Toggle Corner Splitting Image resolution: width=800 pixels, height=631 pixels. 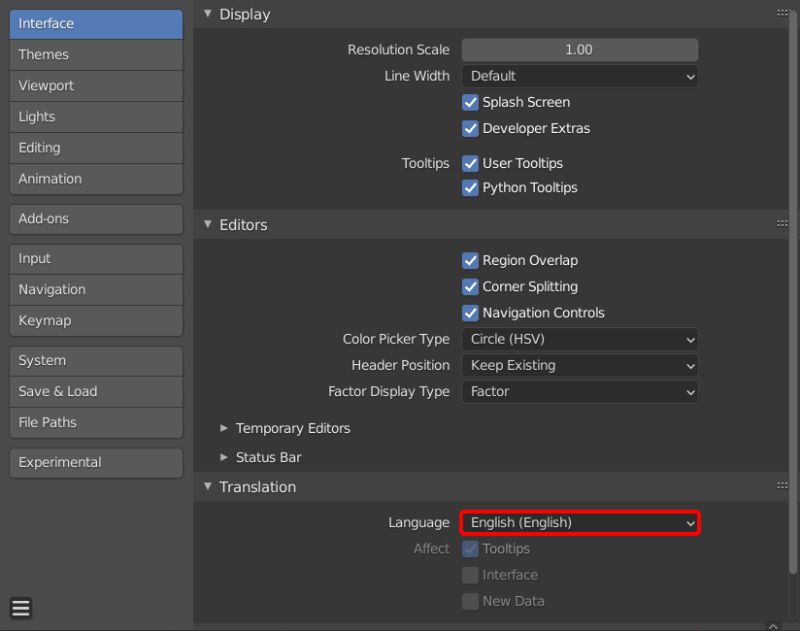click(x=469, y=286)
